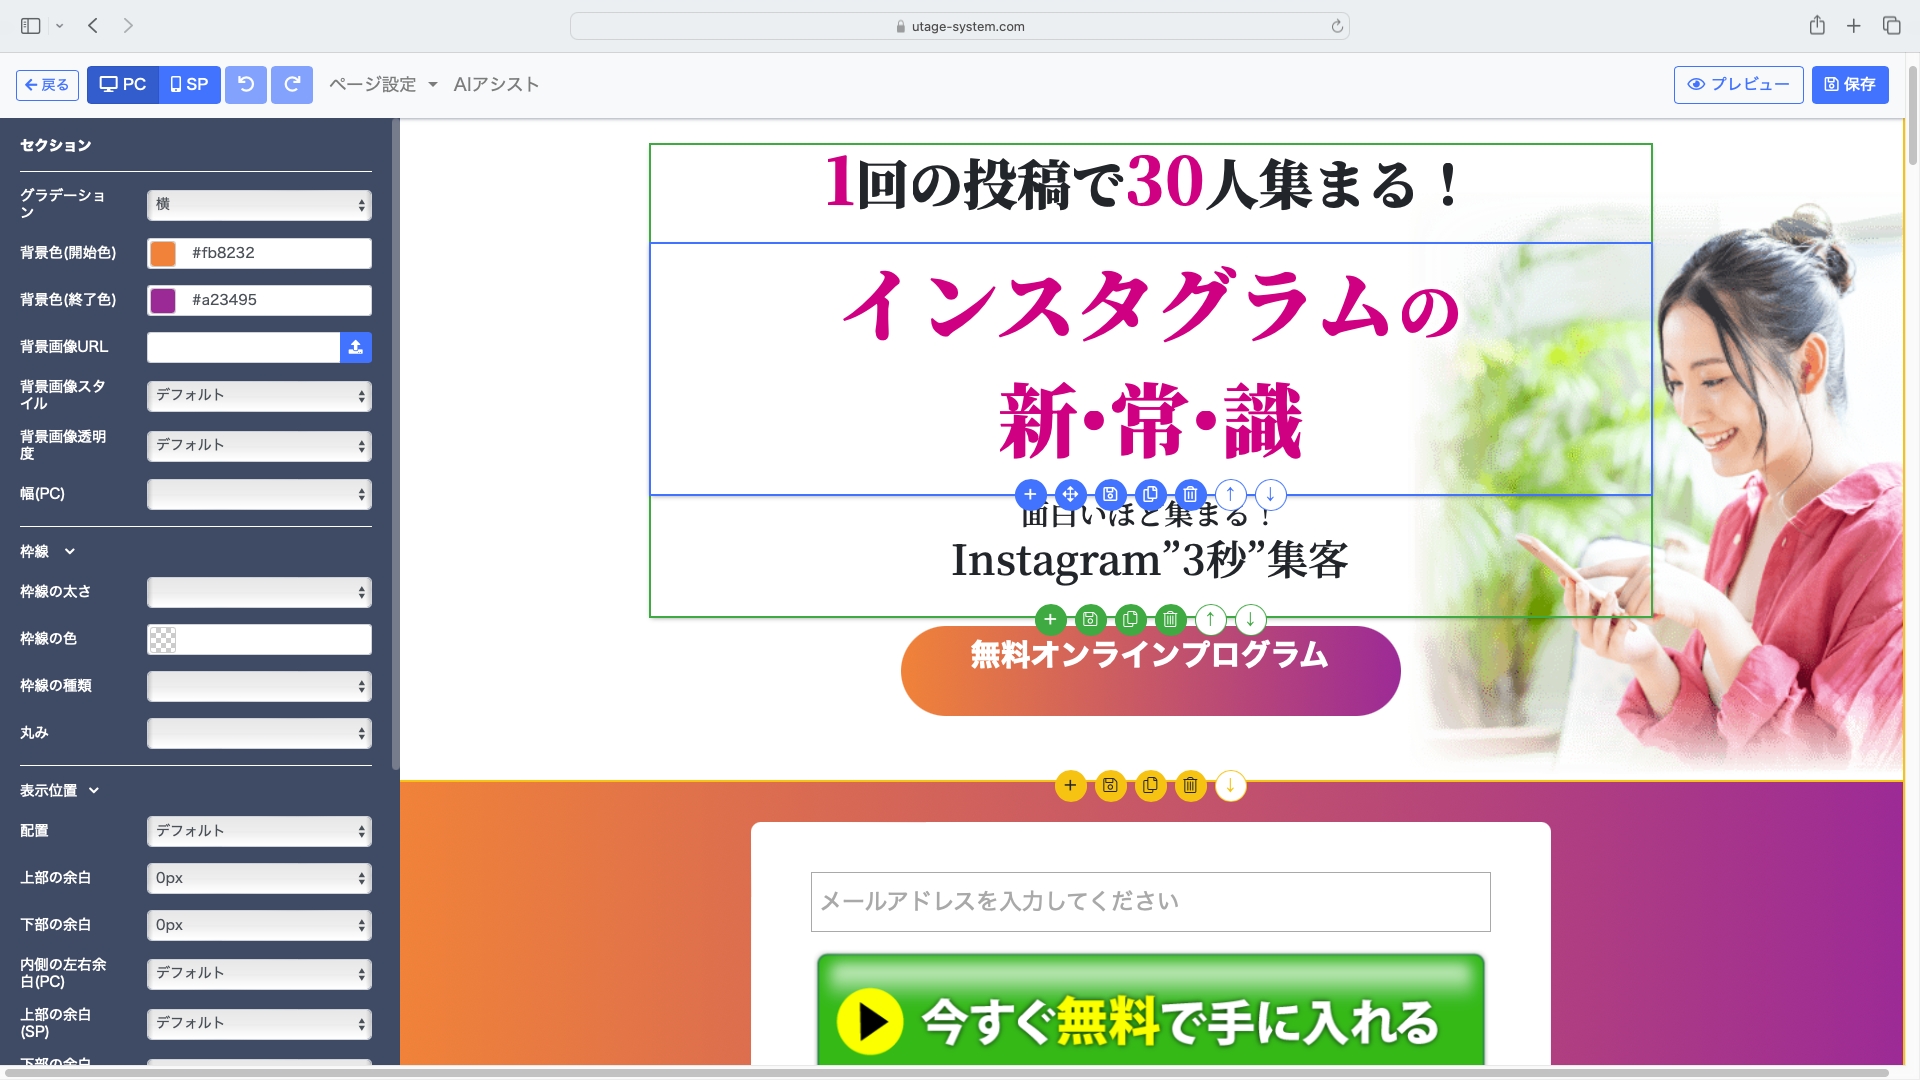Click the 保存 save button
1920x1080 pixels.
(1850, 85)
